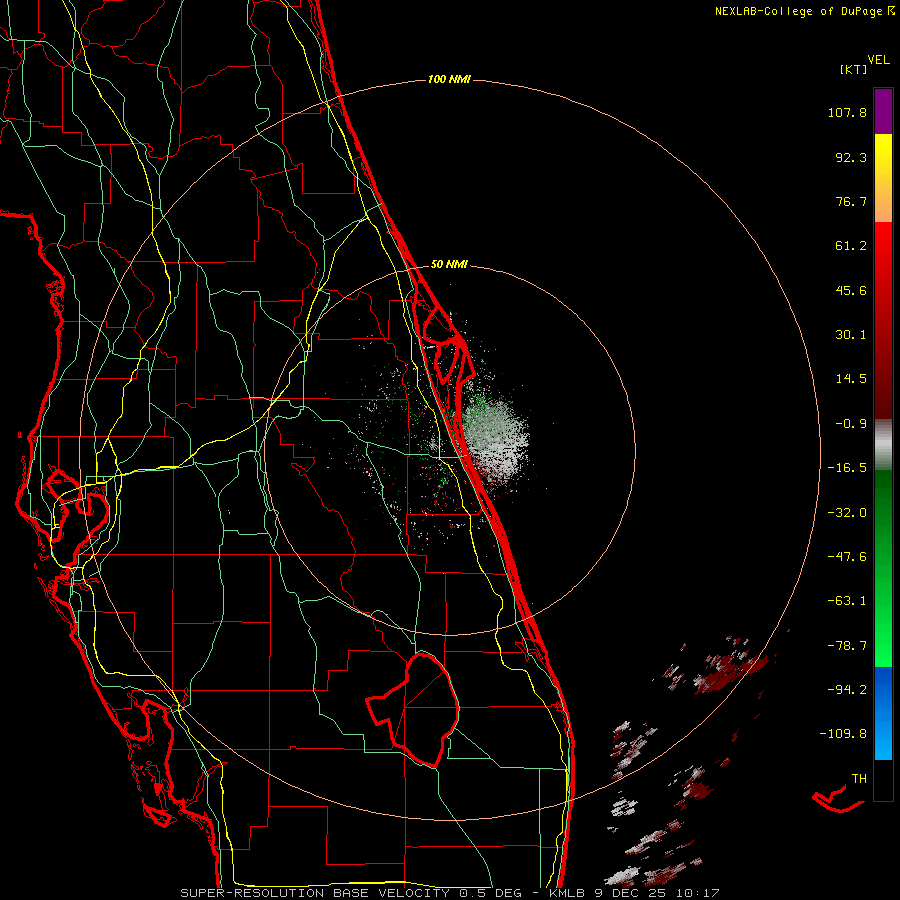Click the 45.6 velocity scale value
The height and width of the screenshot is (900, 900).
tap(851, 290)
